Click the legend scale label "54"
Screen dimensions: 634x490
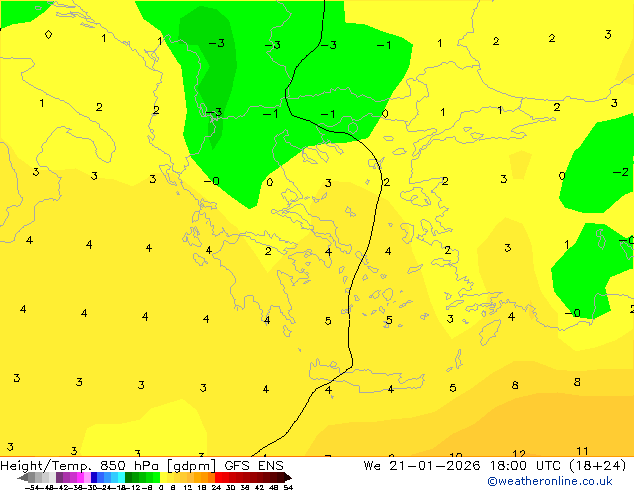tap(288, 487)
